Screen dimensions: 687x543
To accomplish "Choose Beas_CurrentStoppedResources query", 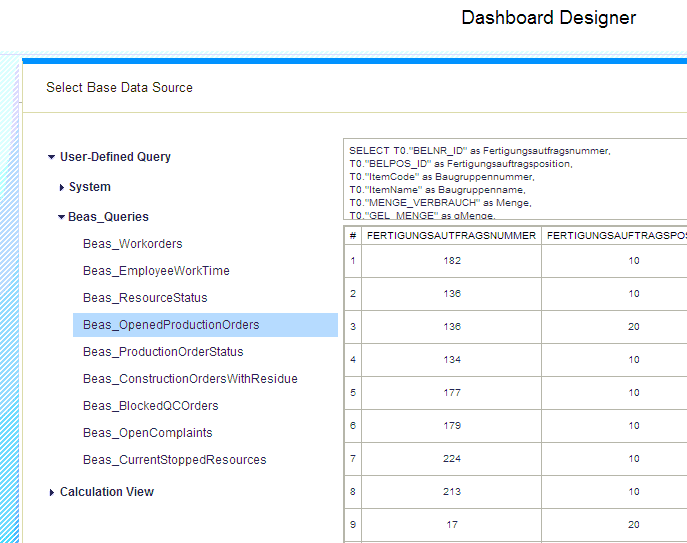I will coord(174,460).
